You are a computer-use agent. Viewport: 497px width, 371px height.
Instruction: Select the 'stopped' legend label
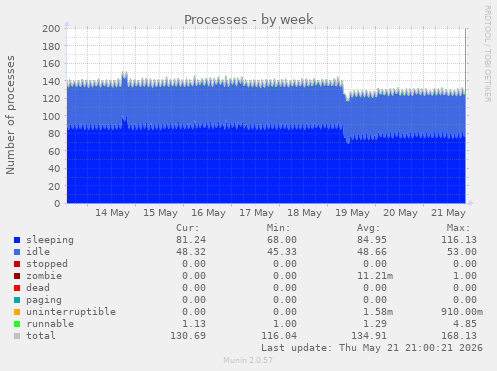47,264
